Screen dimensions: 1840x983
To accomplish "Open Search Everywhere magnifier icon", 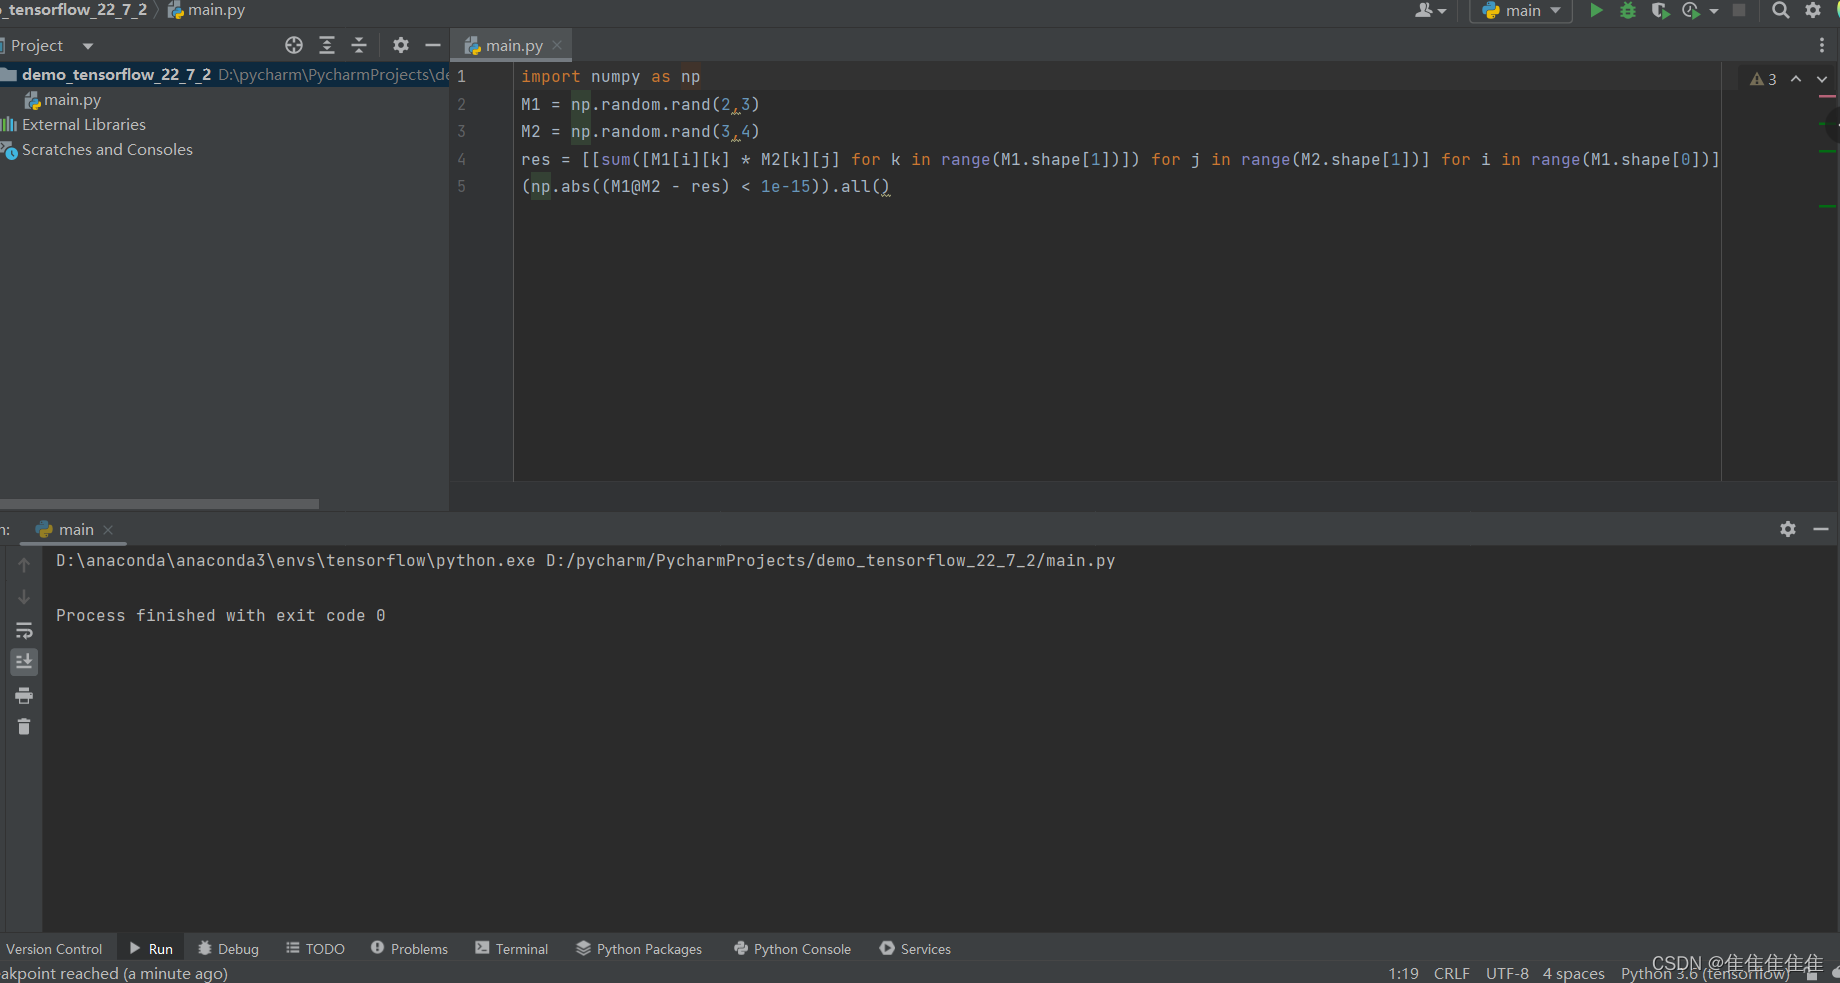I will 1781,11.
